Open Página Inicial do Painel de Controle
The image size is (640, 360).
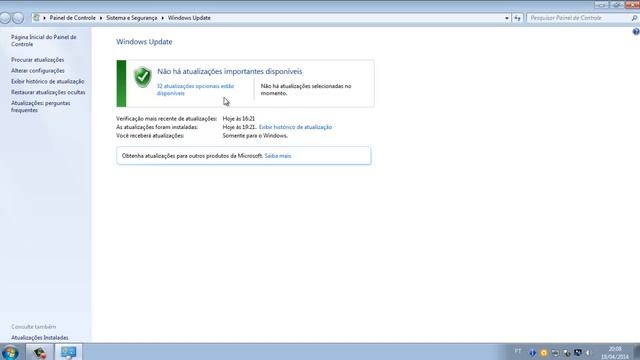44,40
